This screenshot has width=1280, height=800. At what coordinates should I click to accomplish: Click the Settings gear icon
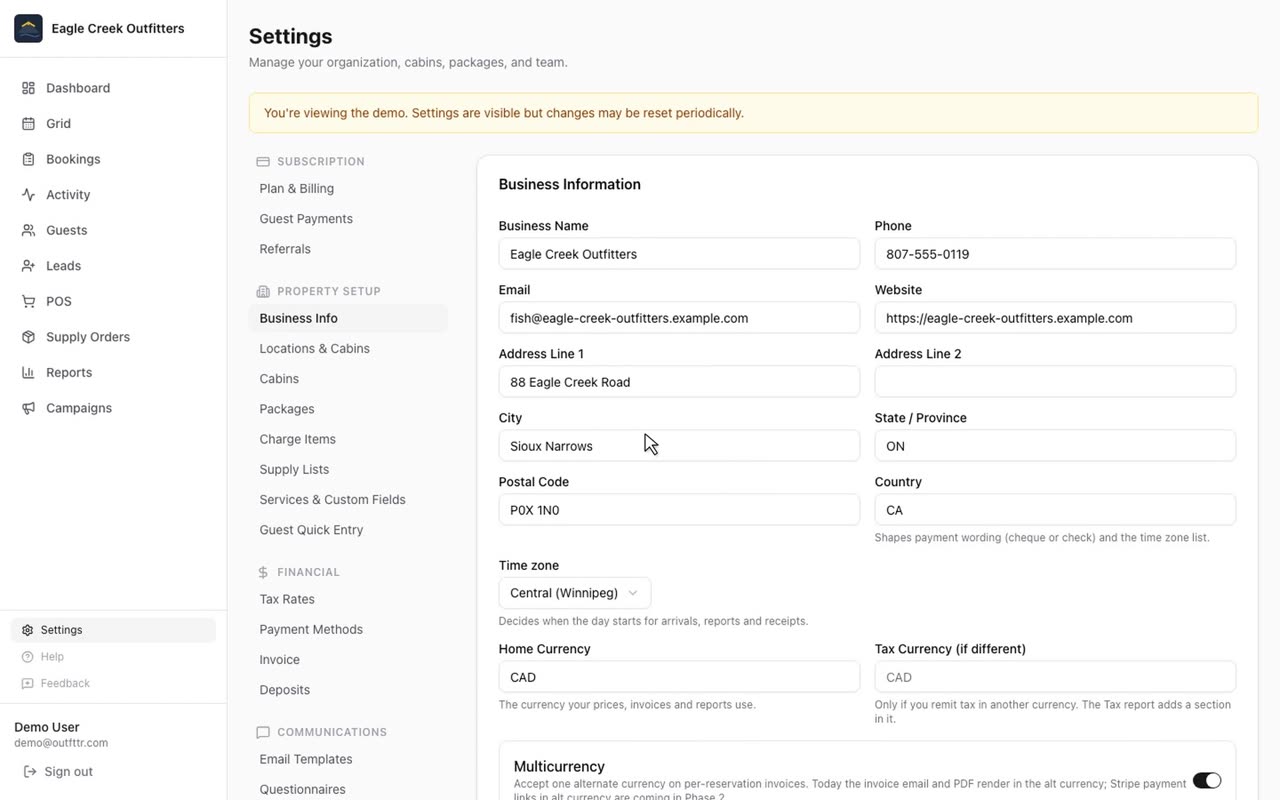[28, 630]
